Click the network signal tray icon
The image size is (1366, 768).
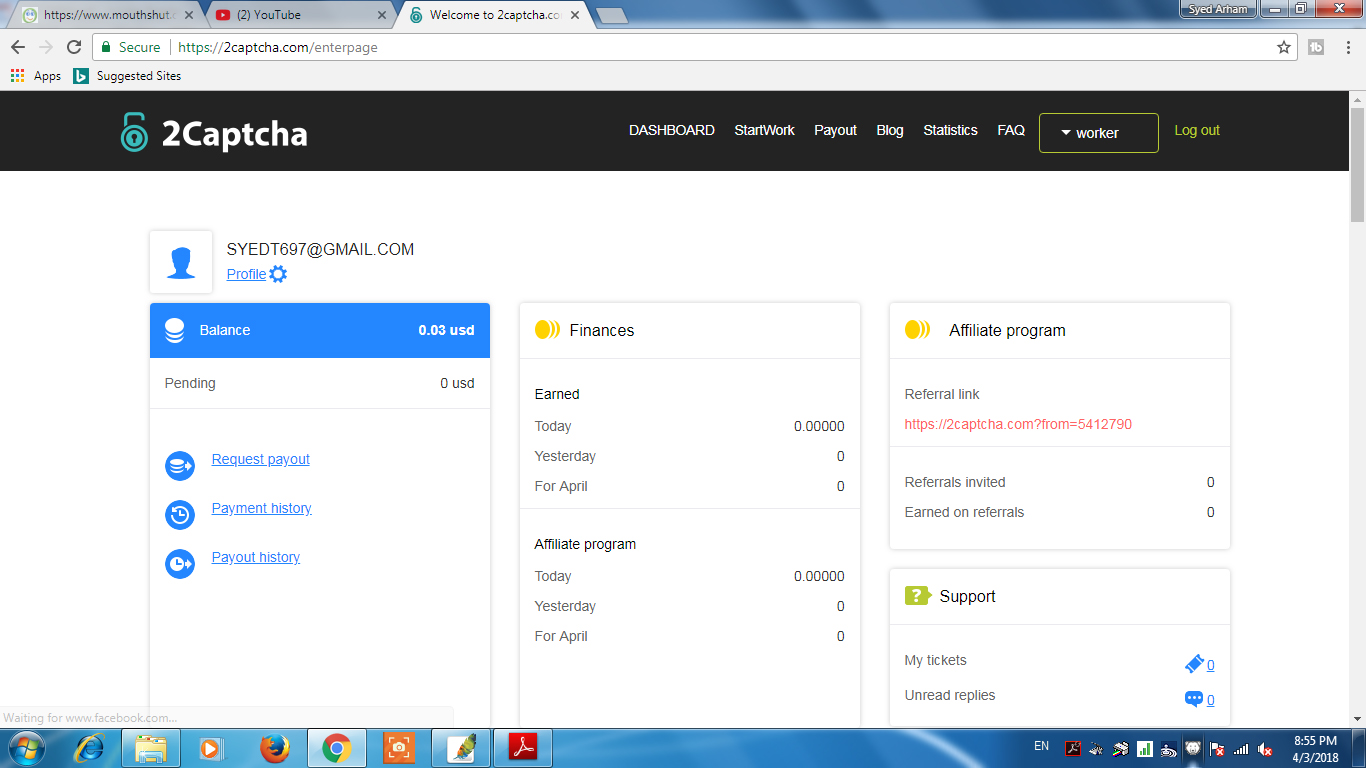coord(1241,748)
